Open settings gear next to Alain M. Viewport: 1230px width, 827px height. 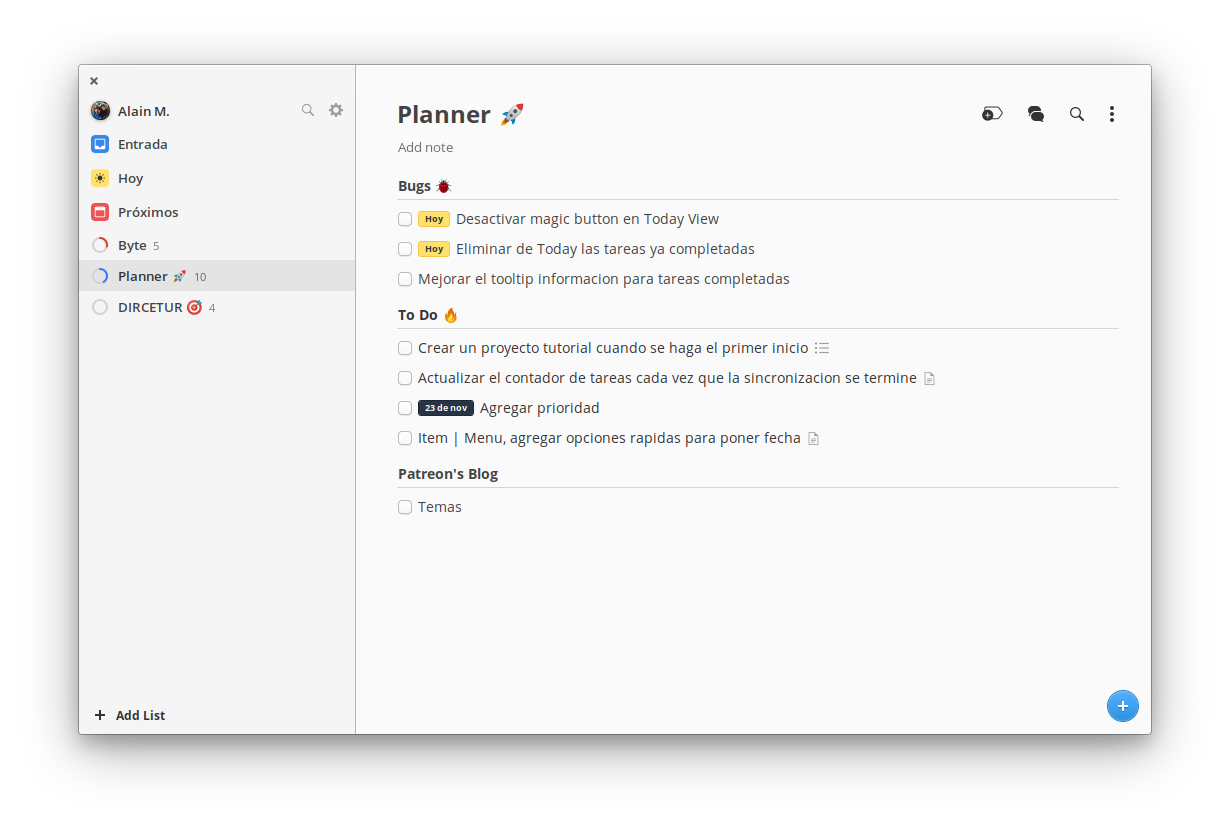[336, 110]
